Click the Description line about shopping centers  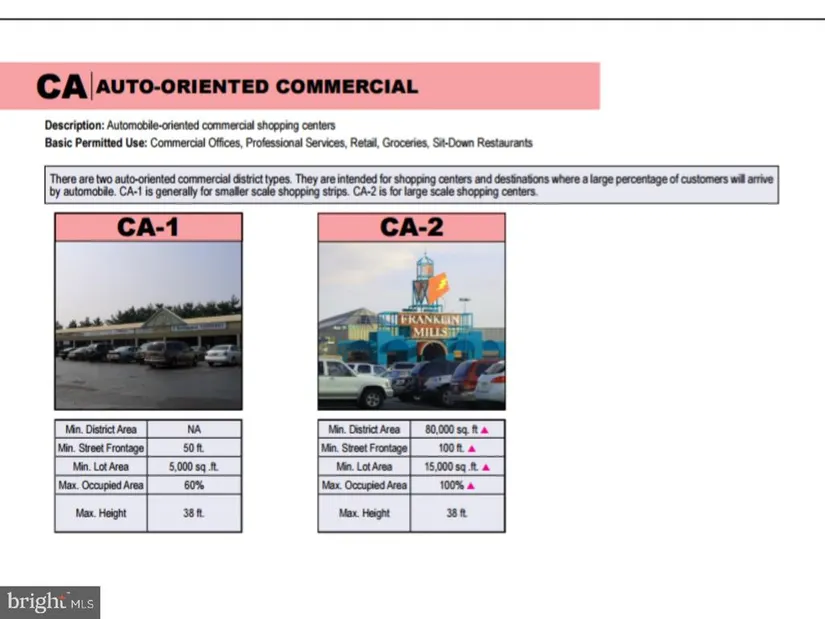pyautogui.click(x=190, y=126)
